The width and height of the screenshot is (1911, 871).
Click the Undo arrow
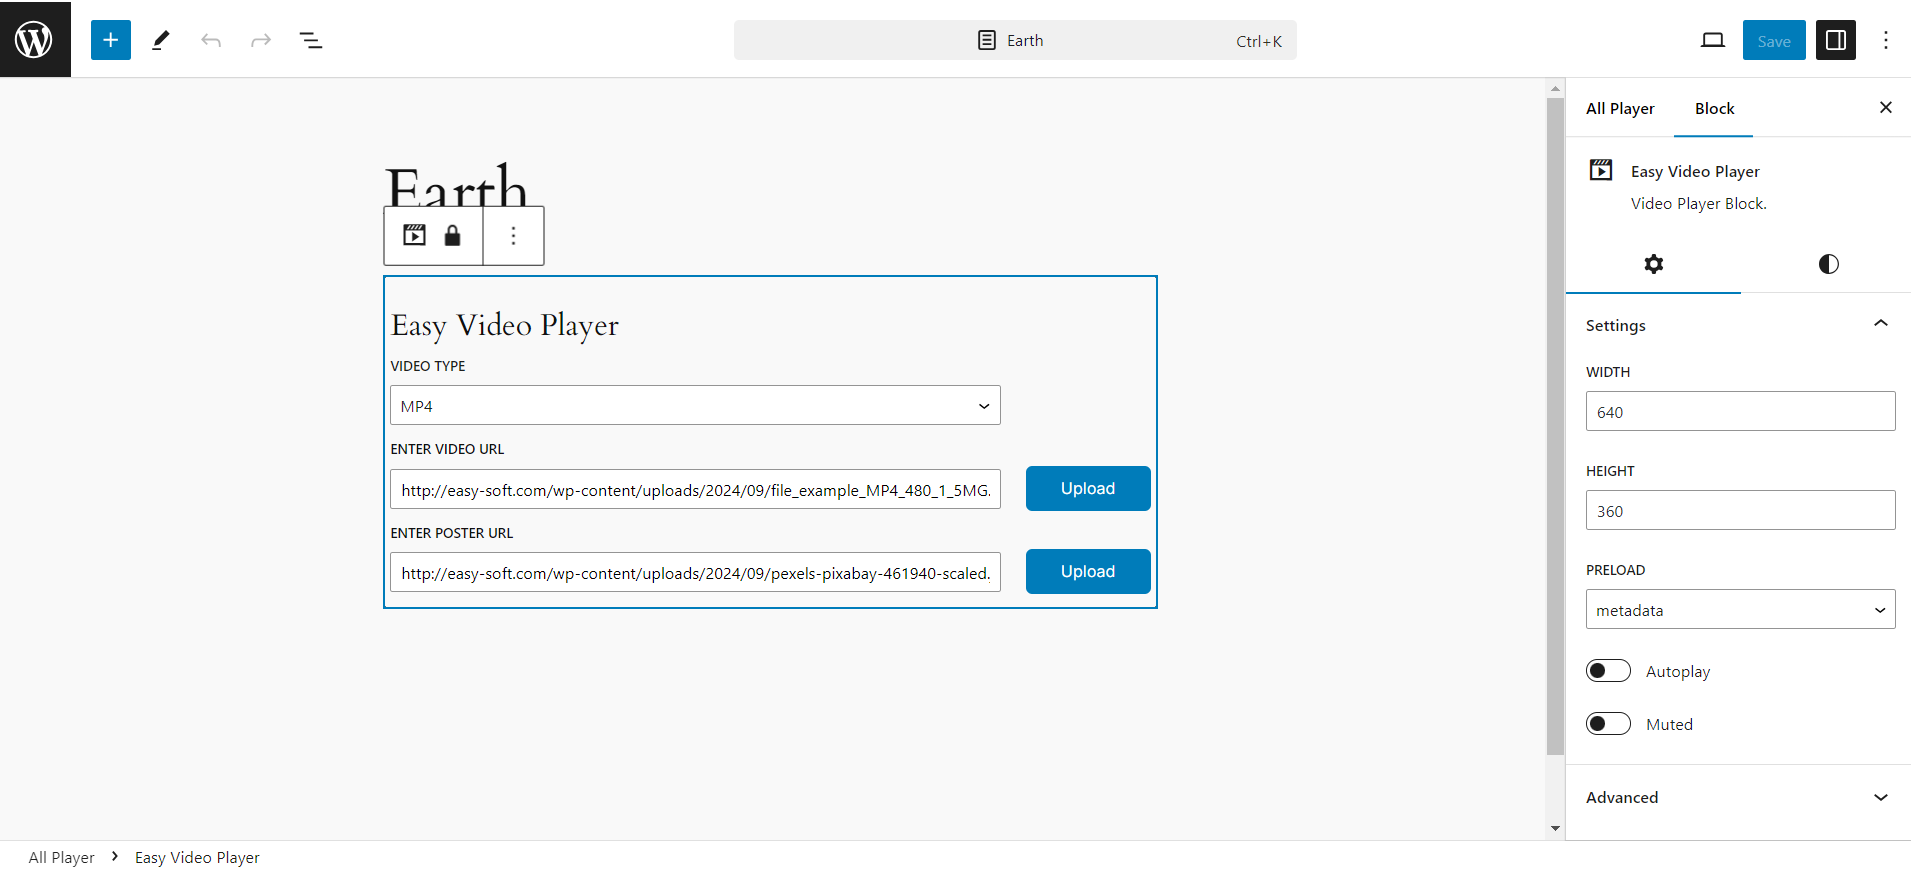point(211,40)
